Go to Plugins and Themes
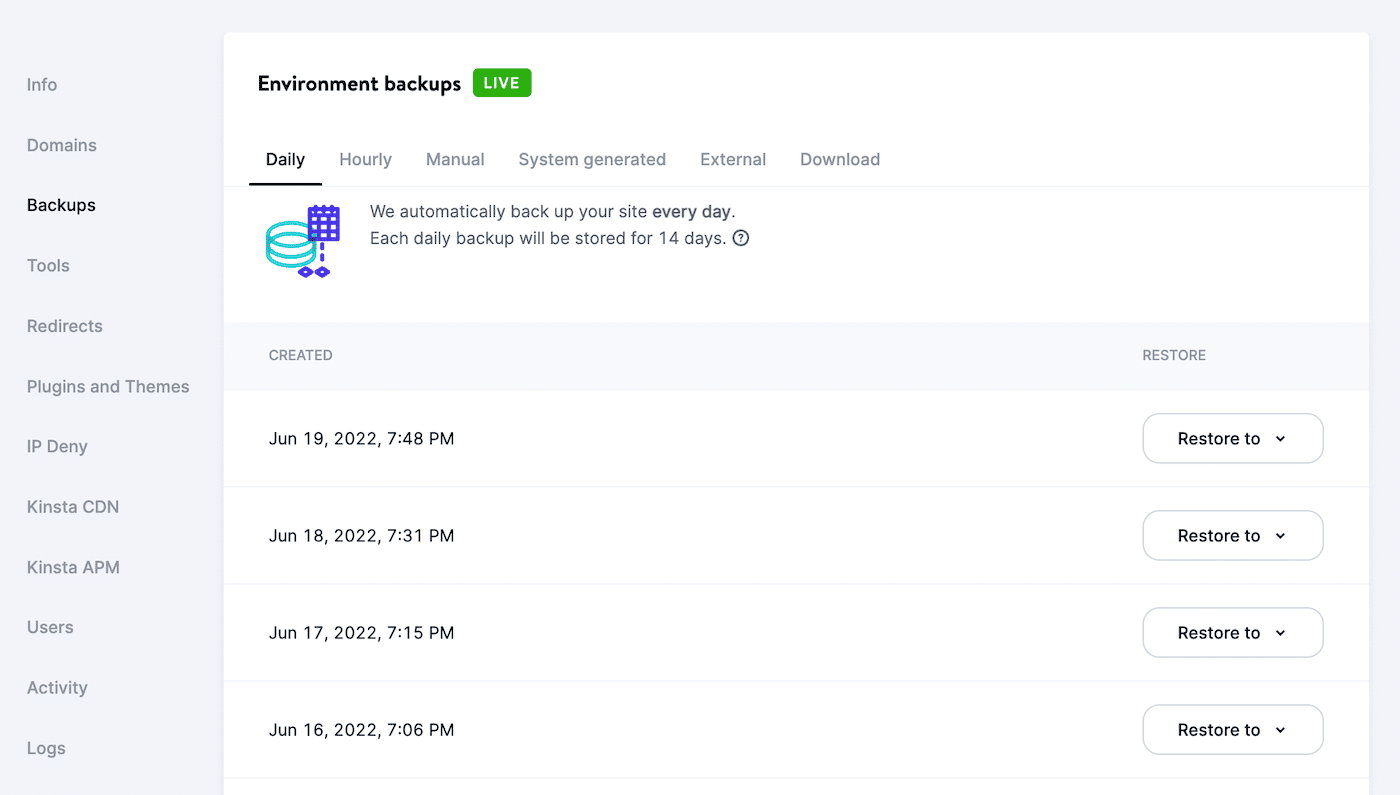 [x=108, y=386]
